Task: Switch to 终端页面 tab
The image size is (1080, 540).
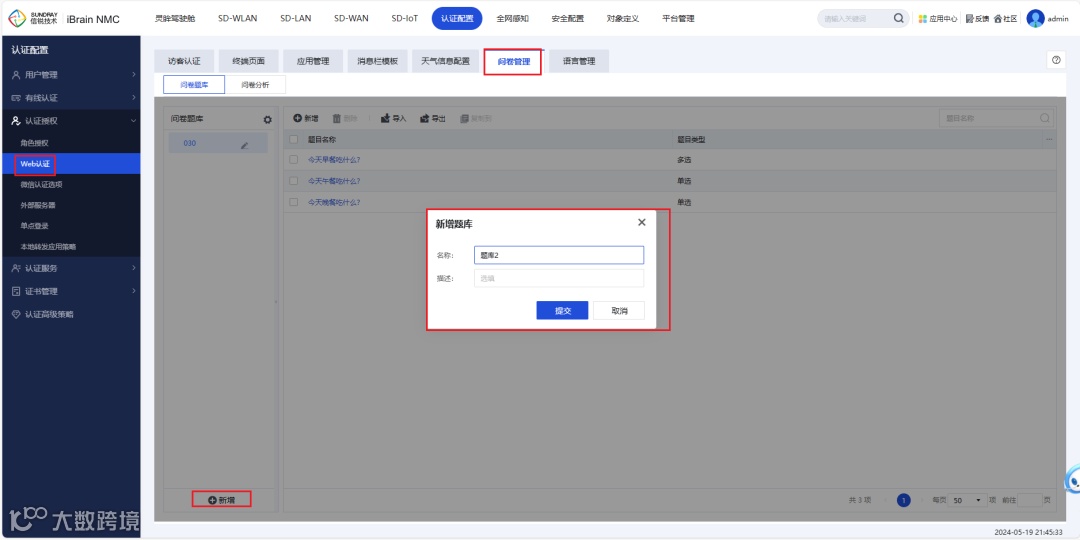Action: click(x=249, y=61)
